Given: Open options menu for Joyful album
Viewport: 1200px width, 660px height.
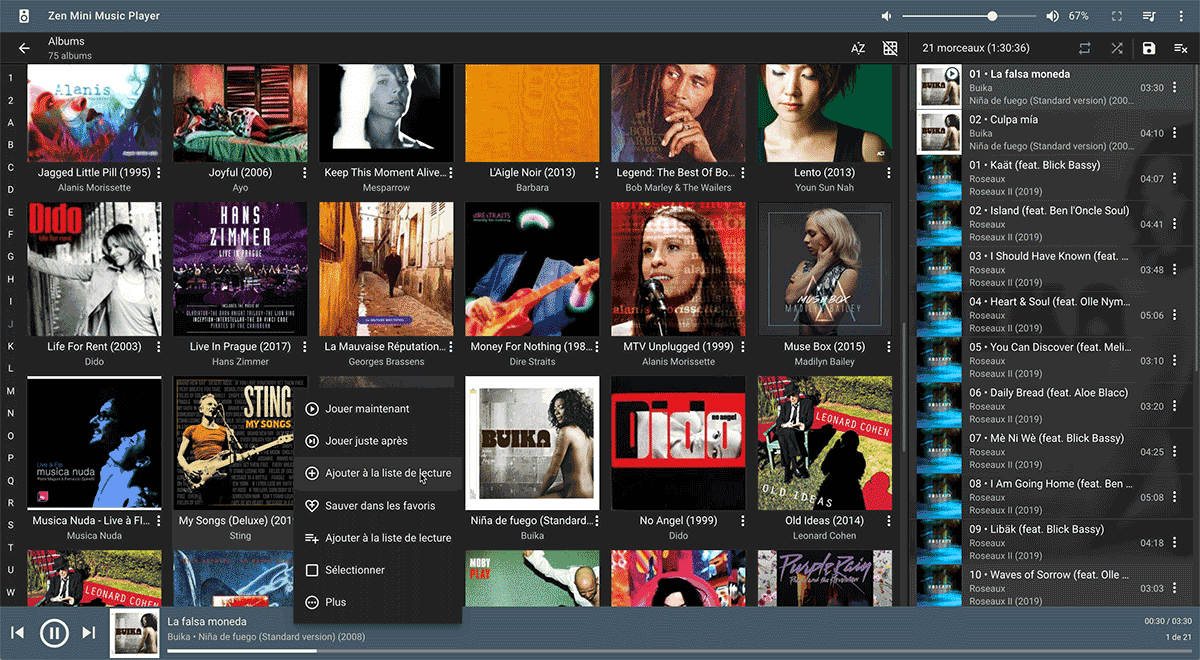Looking at the screenshot, I should coord(305,173).
